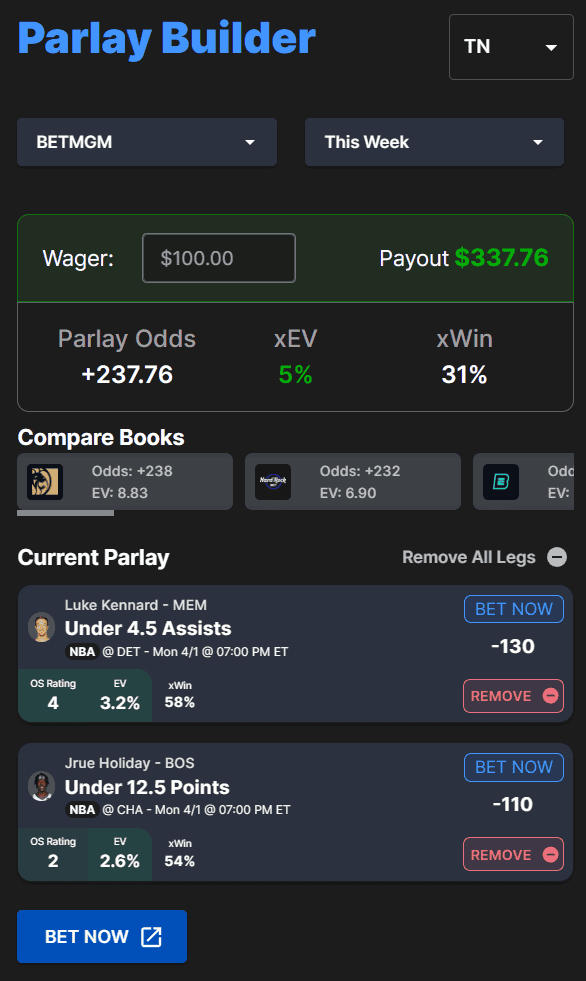Select the Odds +232 book card
Image resolution: width=586 pixels, height=981 pixels.
[353, 482]
